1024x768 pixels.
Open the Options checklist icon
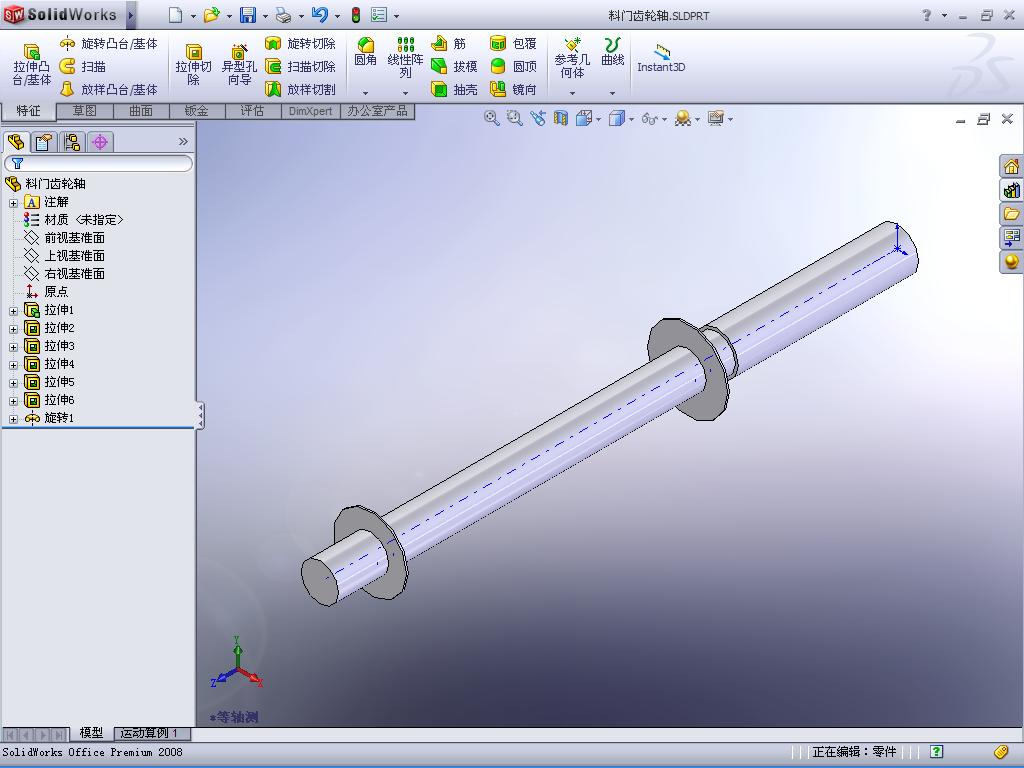click(x=379, y=15)
